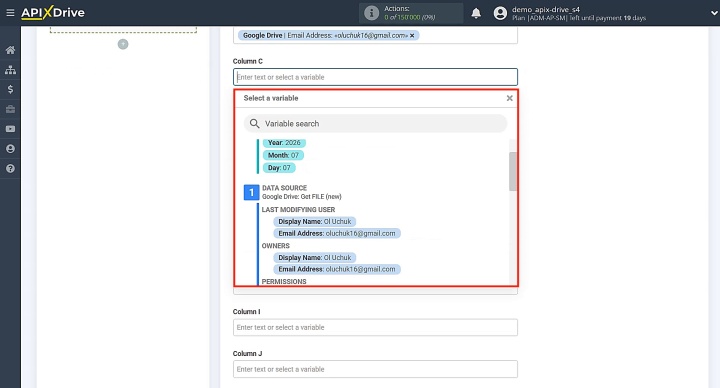Click the user avatar icon
This screenshot has height=388, width=720.
(500, 13)
